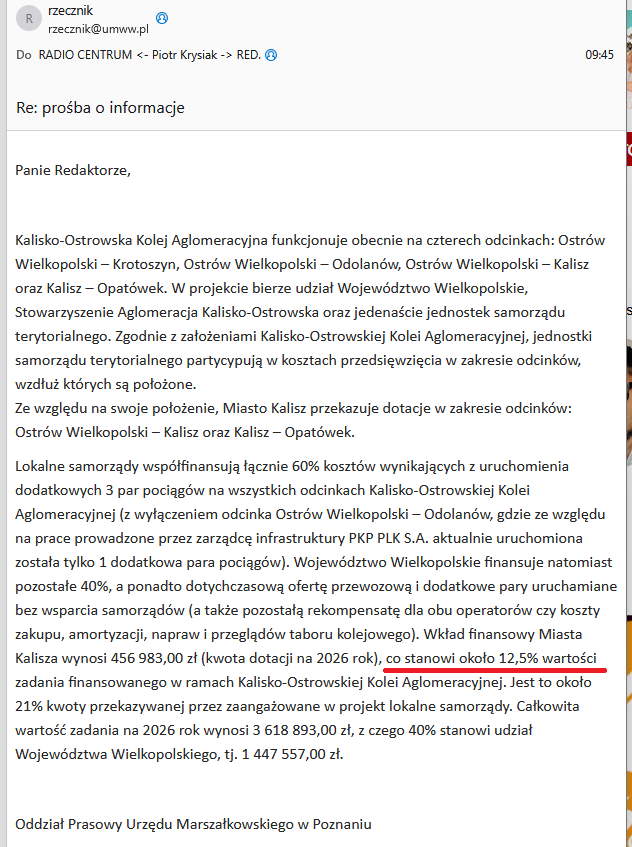
Task: Click the total value "3 618 893,00 zł"
Action: coord(296,730)
